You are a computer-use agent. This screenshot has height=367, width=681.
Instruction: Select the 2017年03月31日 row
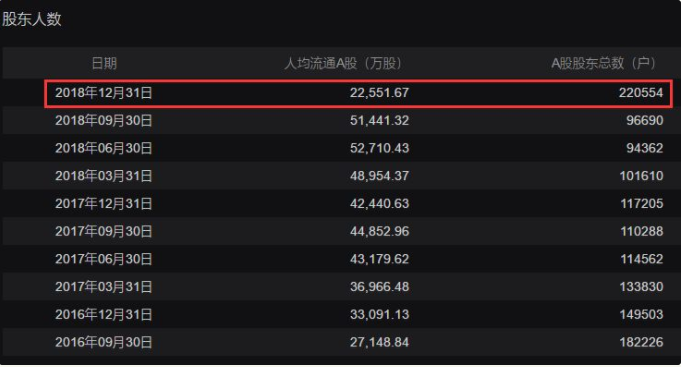coord(340,287)
